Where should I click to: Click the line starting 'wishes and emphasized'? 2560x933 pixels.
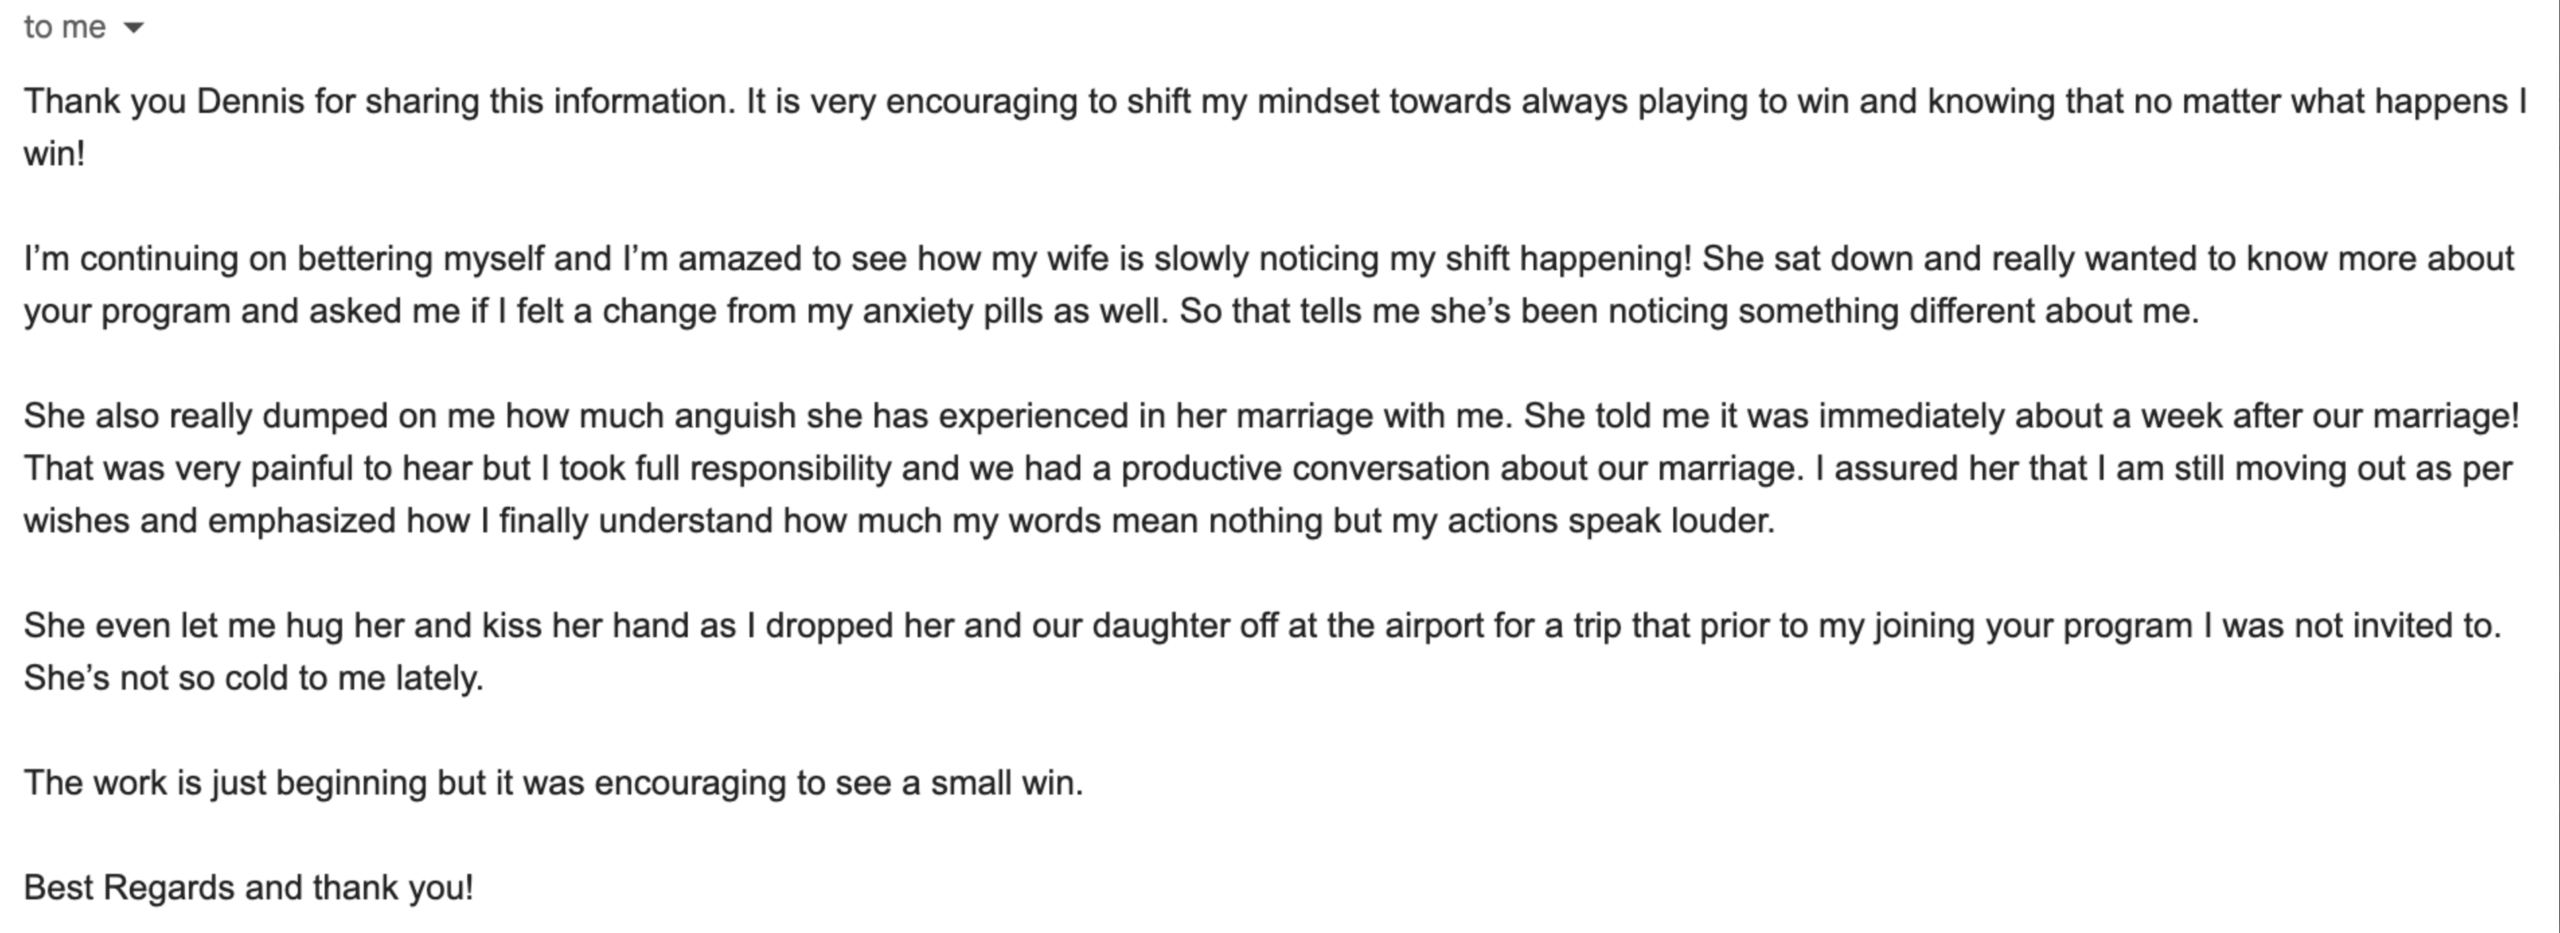(x=898, y=521)
